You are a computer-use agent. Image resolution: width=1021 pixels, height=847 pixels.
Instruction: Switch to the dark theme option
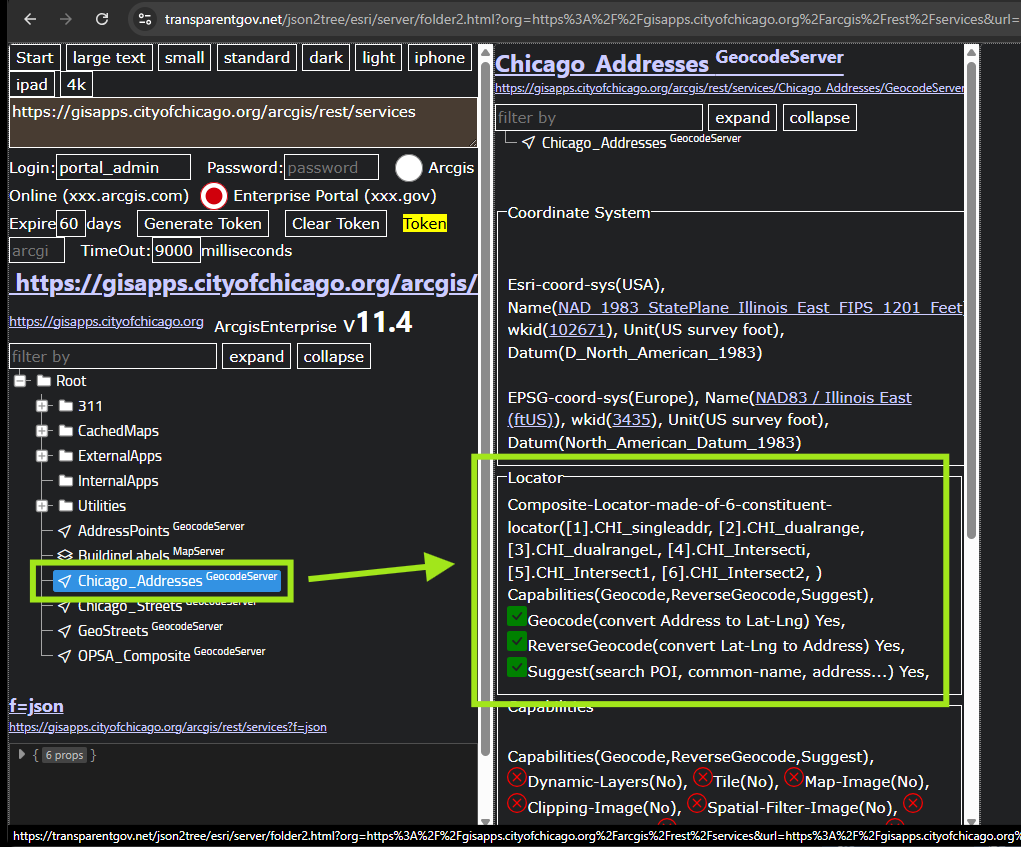tap(326, 58)
